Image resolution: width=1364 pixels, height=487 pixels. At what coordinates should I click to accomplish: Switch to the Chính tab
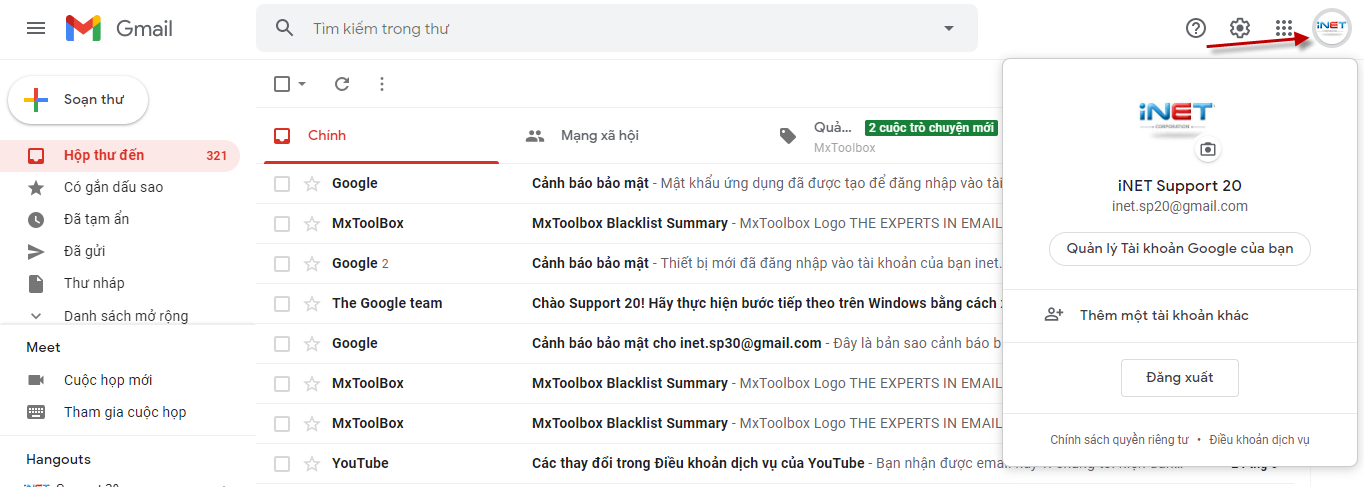pyautogui.click(x=381, y=135)
